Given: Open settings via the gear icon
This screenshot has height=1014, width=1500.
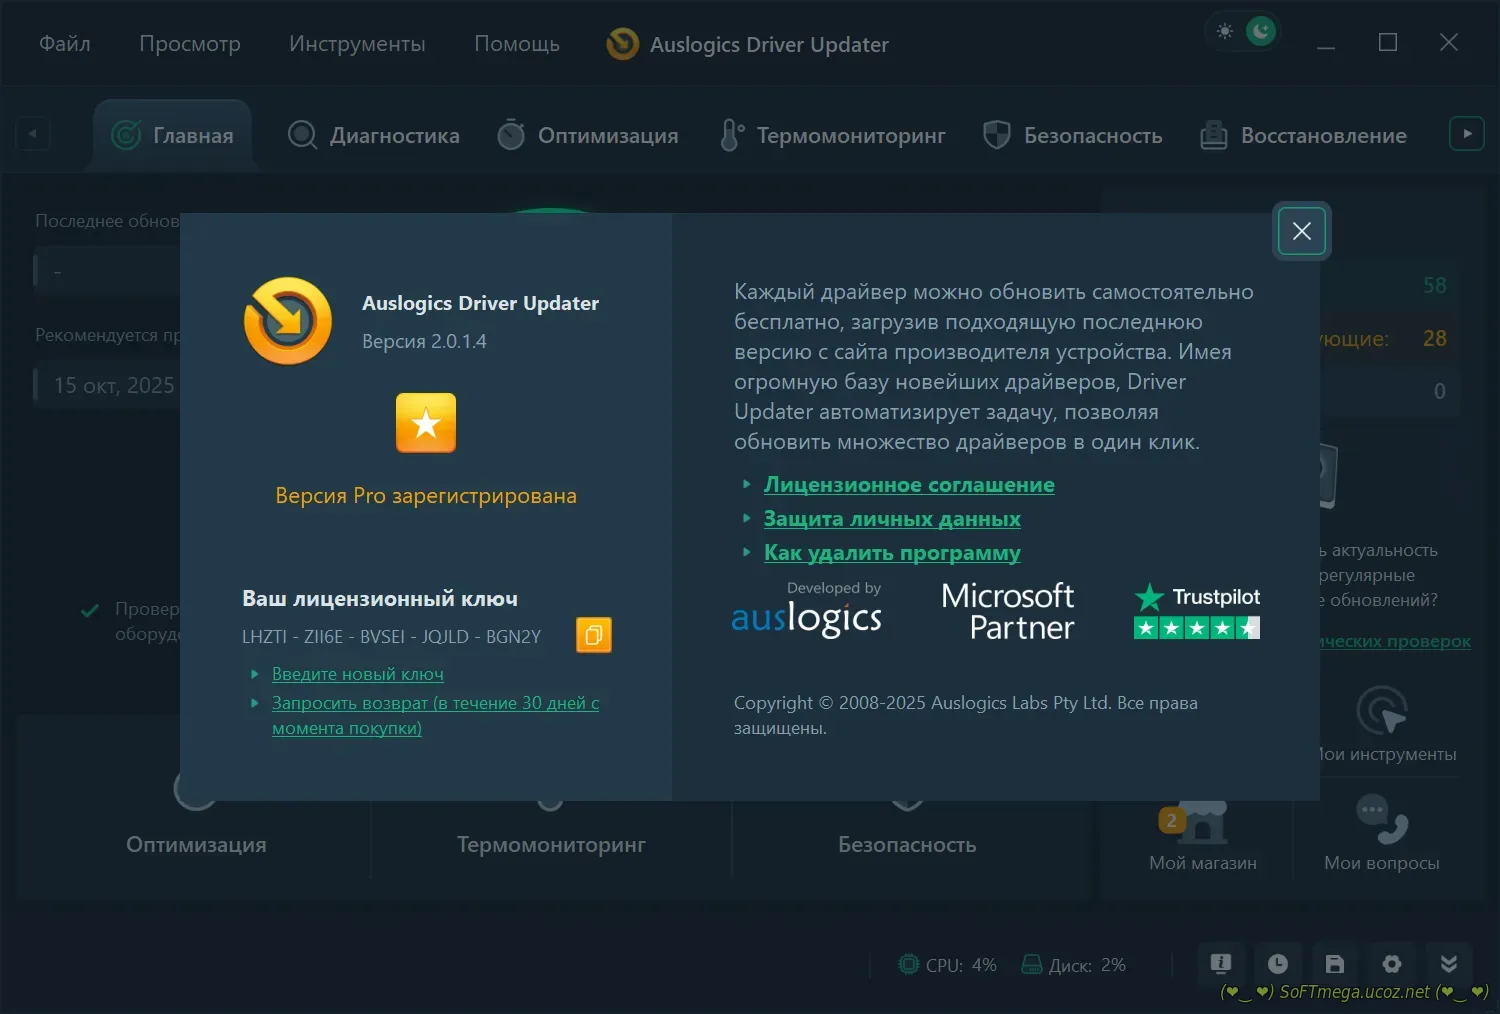Looking at the screenshot, I should pos(1391,964).
